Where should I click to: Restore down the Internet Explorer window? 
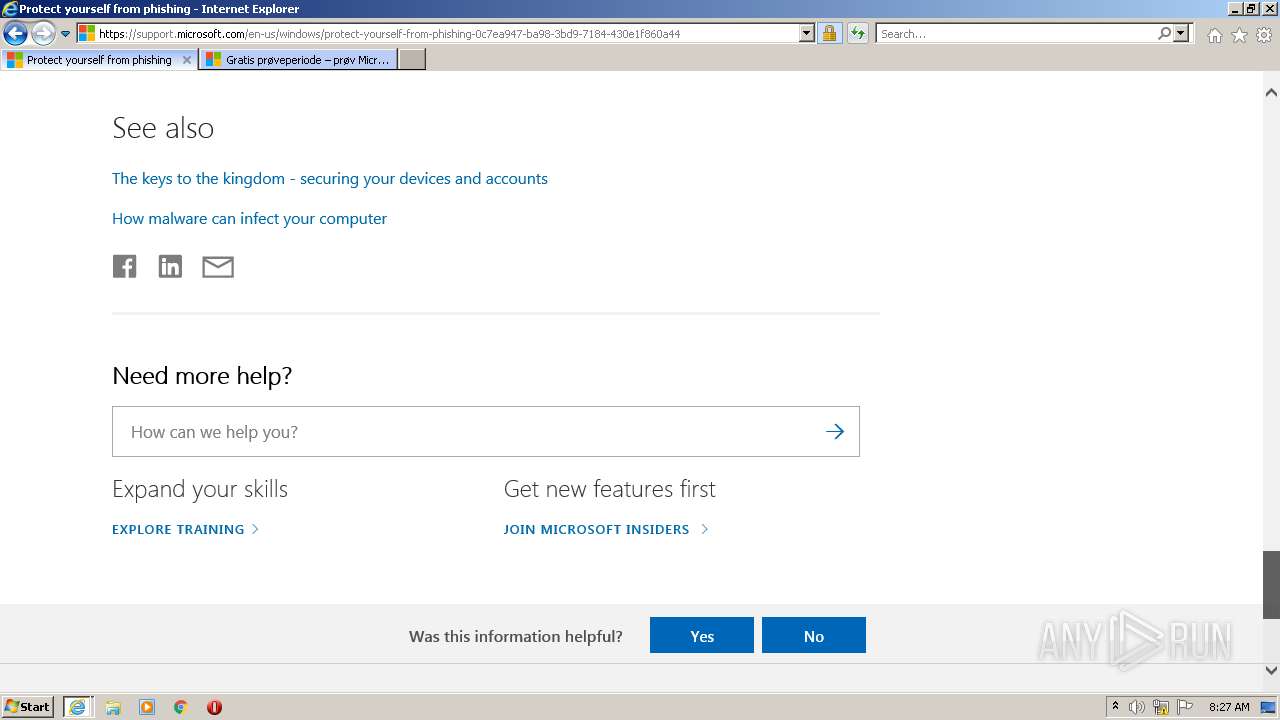tap(1251, 9)
